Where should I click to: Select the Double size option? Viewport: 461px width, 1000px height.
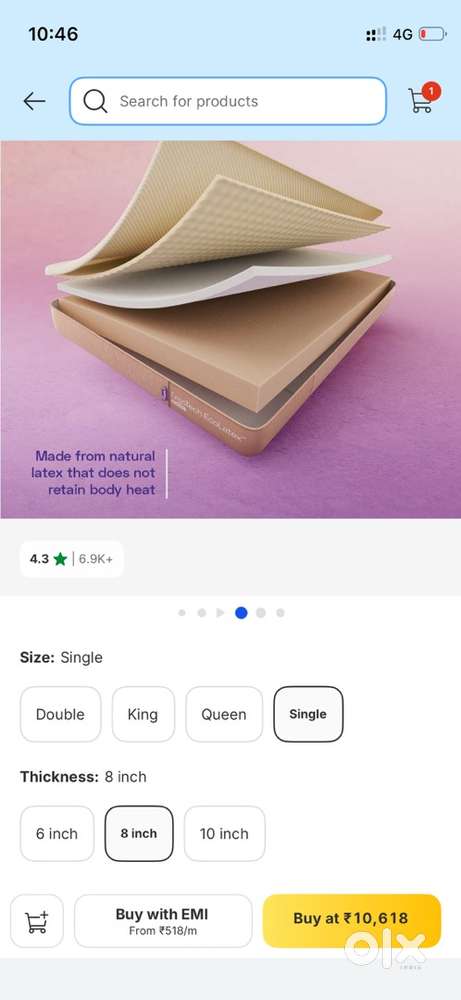(x=60, y=714)
